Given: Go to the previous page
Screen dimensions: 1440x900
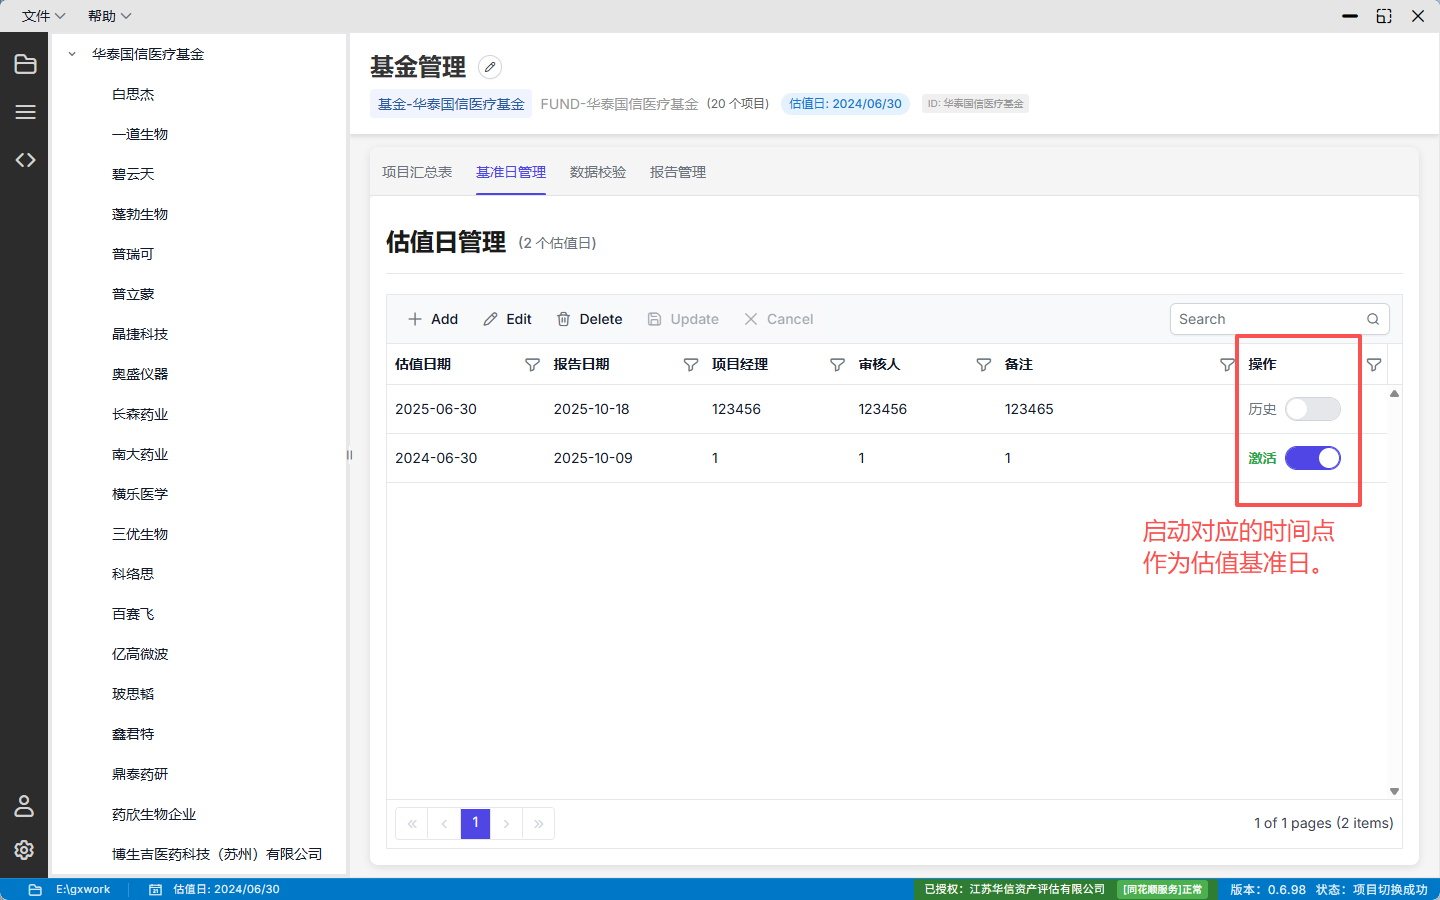Looking at the screenshot, I should click(x=444, y=824).
